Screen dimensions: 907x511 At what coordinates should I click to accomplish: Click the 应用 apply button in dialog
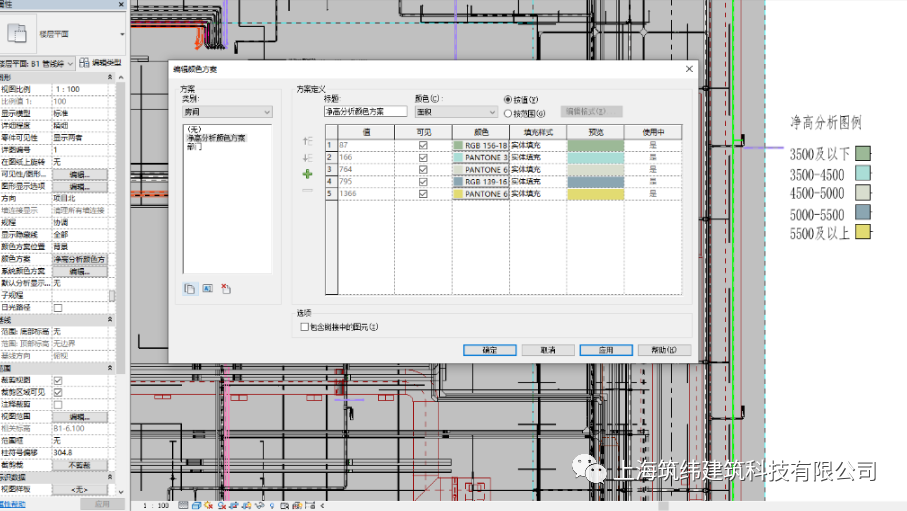tap(606, 350)
